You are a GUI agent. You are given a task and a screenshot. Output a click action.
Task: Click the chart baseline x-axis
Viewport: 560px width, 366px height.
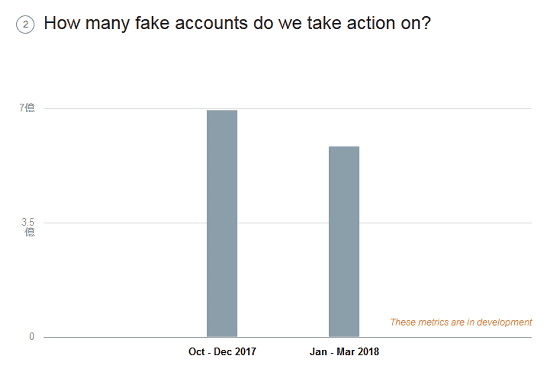(288, 337)
